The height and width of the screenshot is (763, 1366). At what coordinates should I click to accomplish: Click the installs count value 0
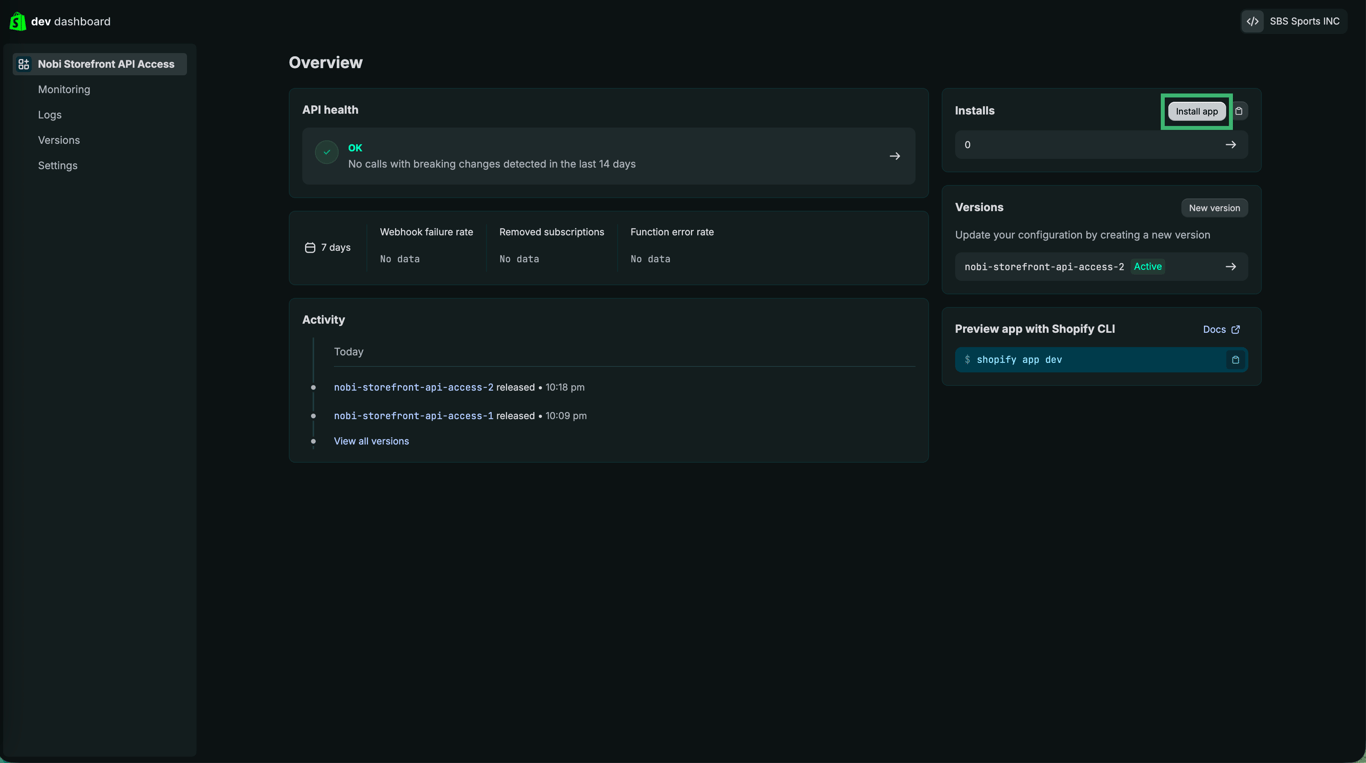coord(967,145)
